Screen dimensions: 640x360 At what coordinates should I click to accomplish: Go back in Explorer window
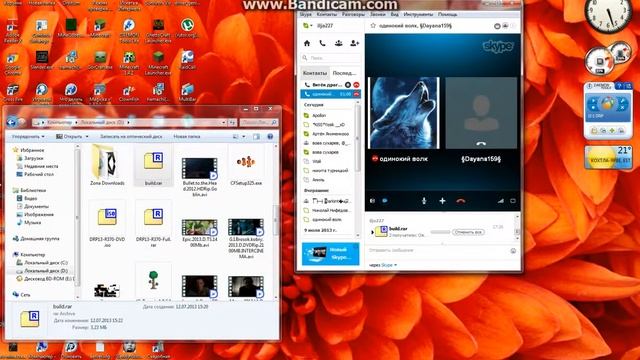[x=11, y=122]
